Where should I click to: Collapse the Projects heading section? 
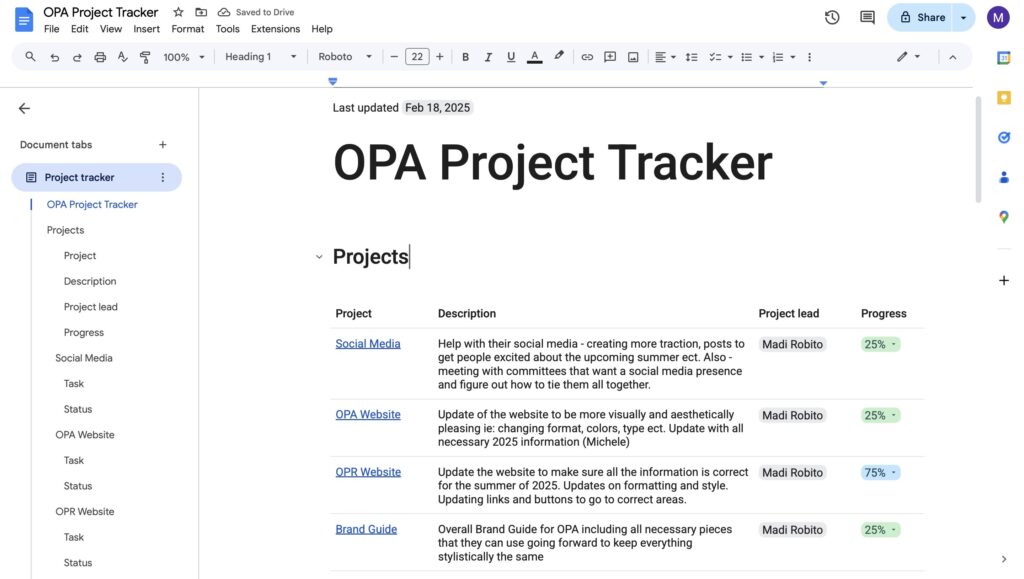click(x=319, y=257)
